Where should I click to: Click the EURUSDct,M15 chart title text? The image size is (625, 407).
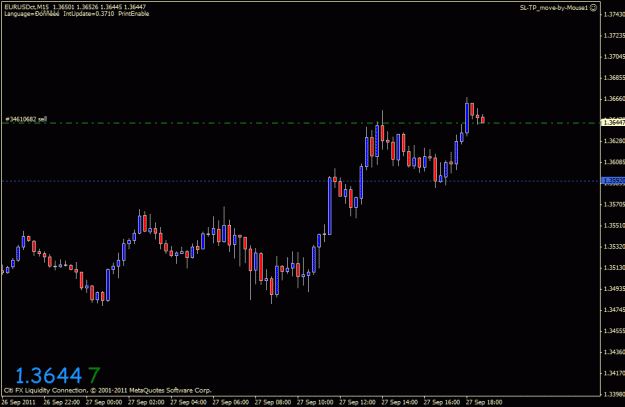tap(27, 7)
